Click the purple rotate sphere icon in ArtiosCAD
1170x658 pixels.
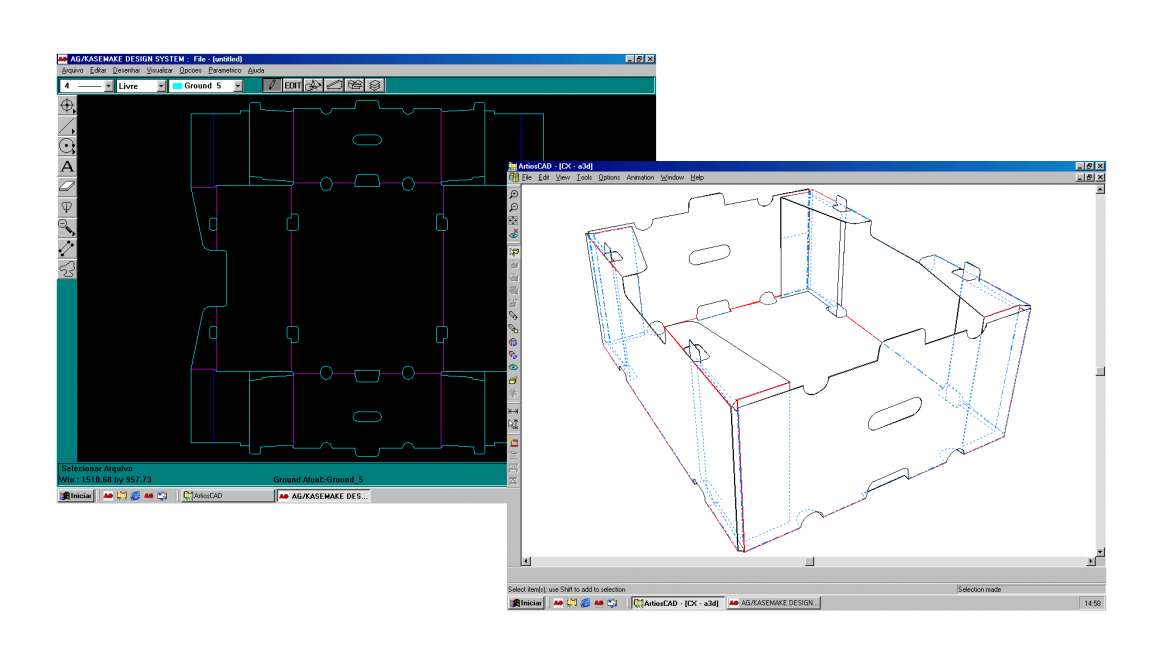pos(513,342)
